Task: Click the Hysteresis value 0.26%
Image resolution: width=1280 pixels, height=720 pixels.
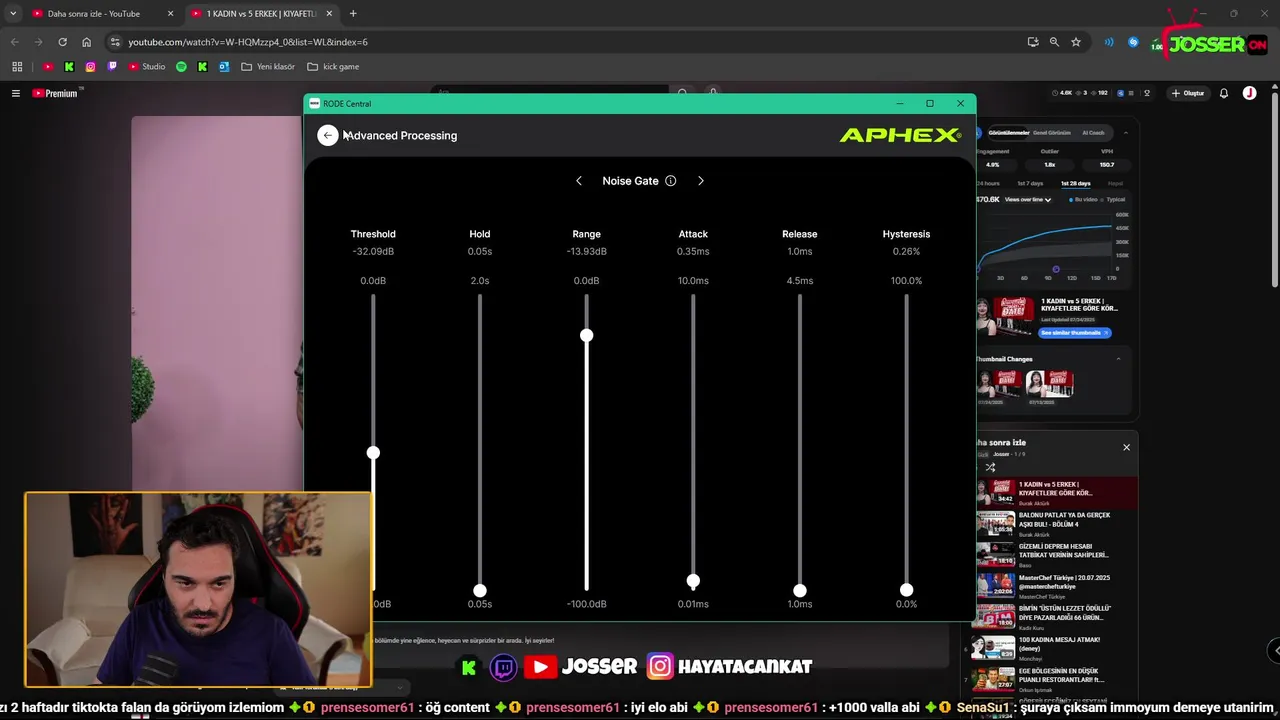Action: [906, 252]
